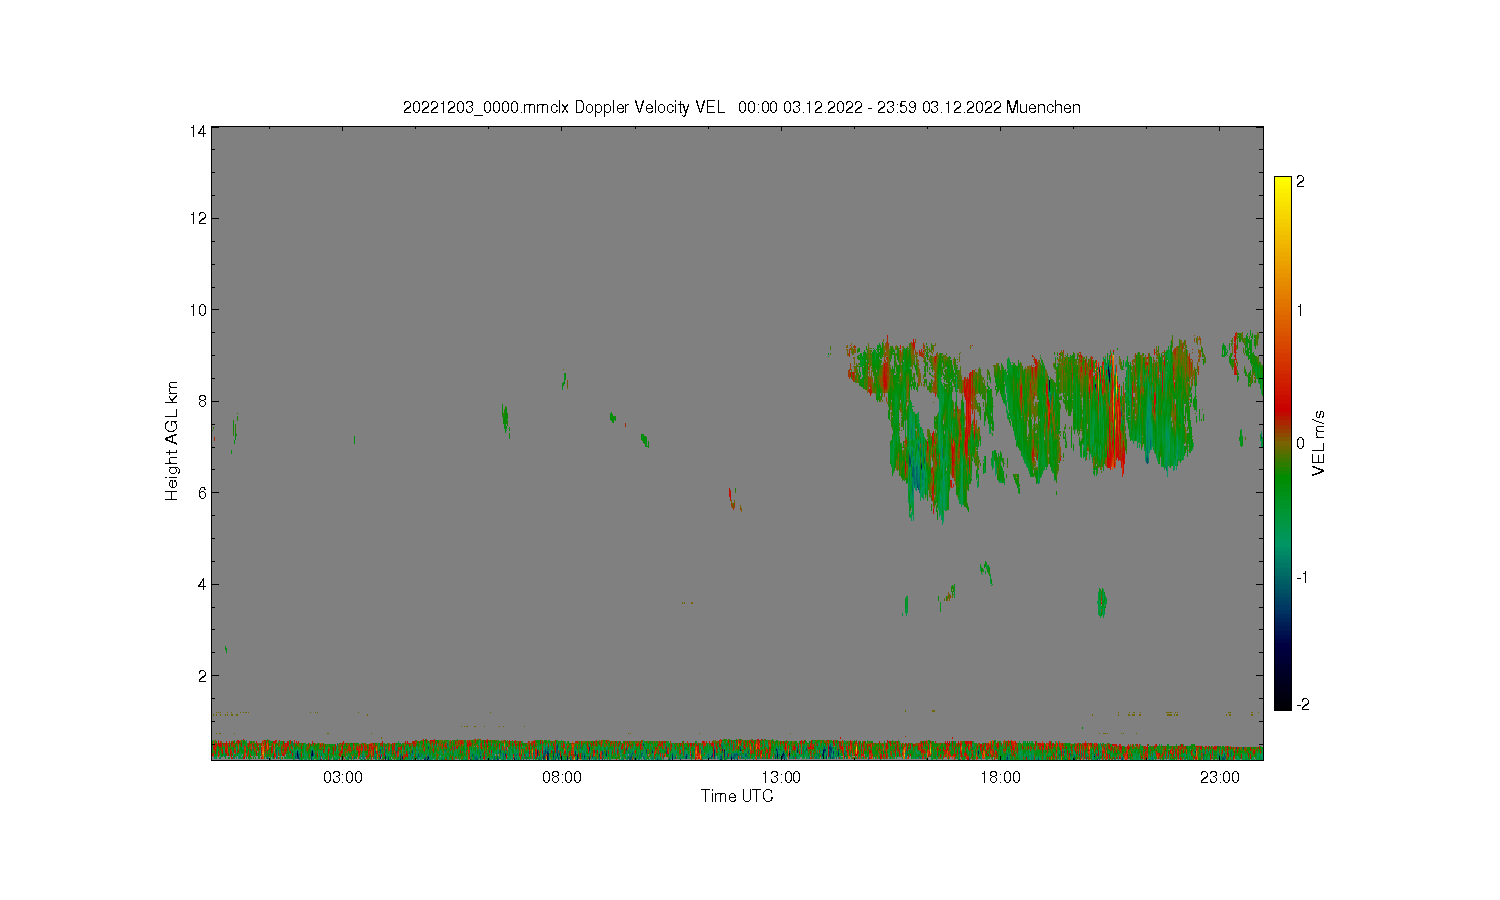Screen dimensions: 1500x900
Task: Click the height axis label 4
Action: (202, 584)
